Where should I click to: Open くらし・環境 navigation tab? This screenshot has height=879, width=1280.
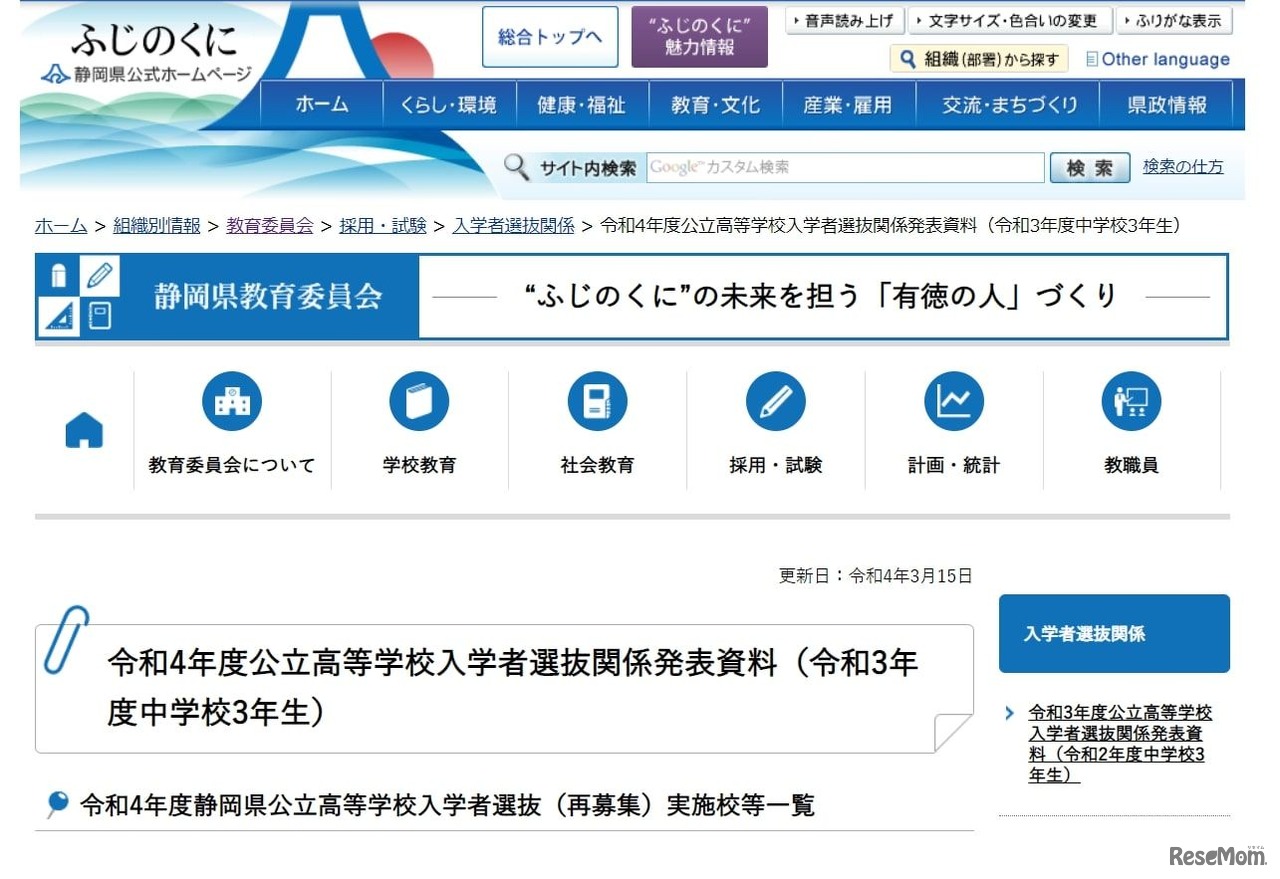point(449,105)
